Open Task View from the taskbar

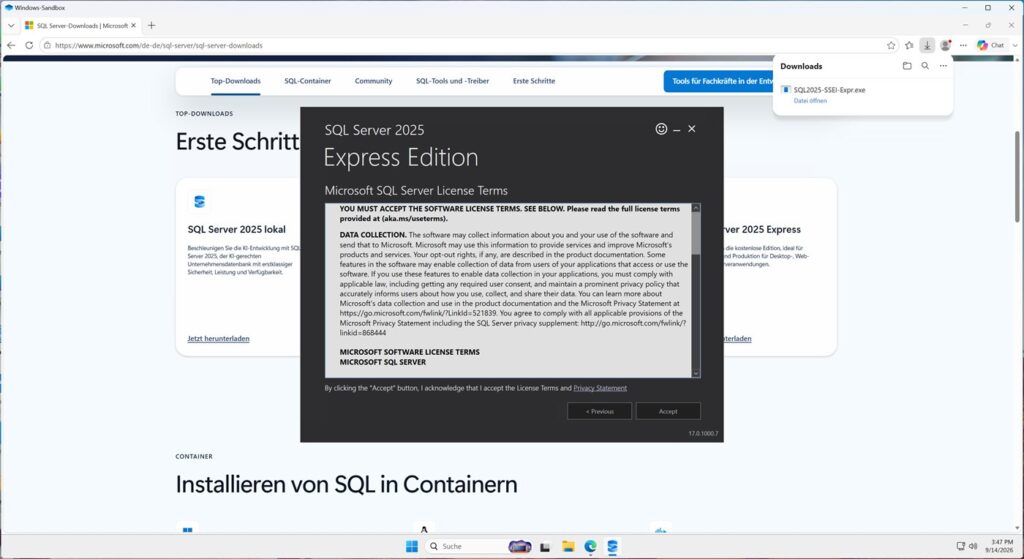click(x=545, y=547)
